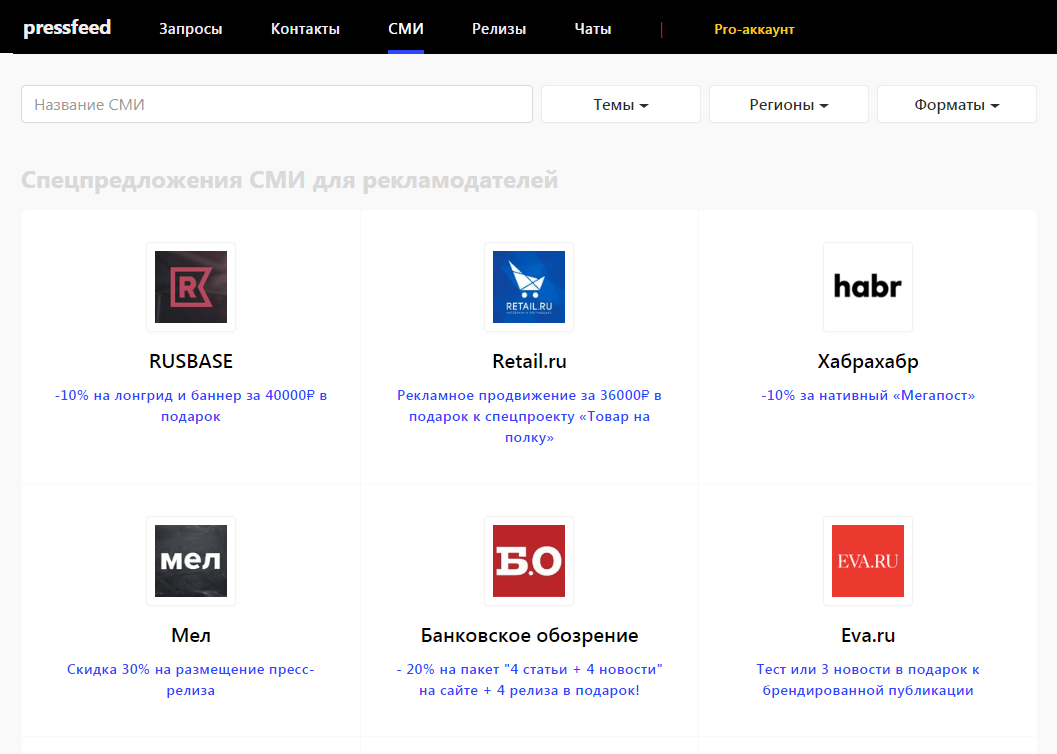Switch to the Релизы tab
The width and height of the screenshot is (1057, 754).
pyautogui.click(x=499, y=29)
